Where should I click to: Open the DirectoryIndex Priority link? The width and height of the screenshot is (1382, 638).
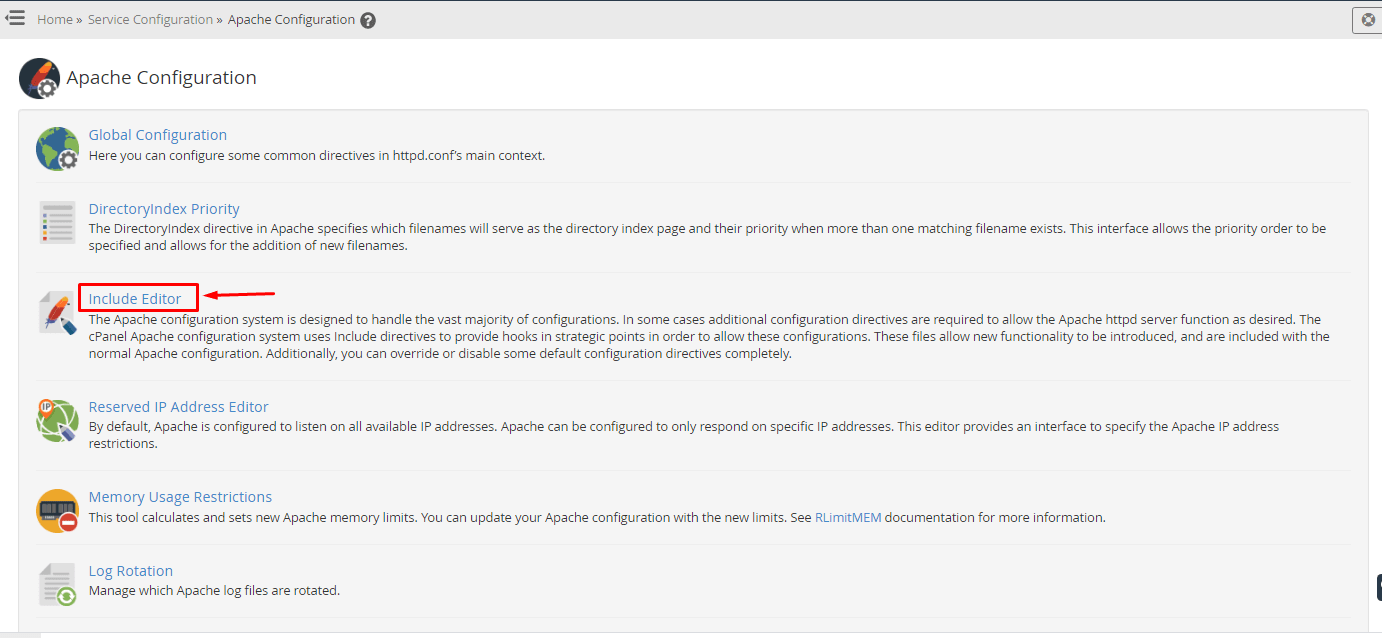(164, 209)
